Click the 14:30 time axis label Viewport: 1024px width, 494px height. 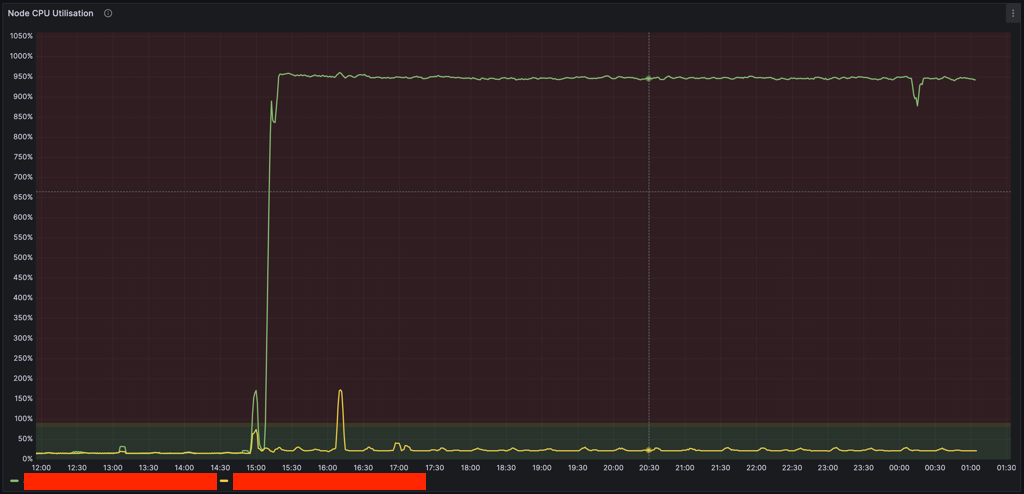pos(220,468)
